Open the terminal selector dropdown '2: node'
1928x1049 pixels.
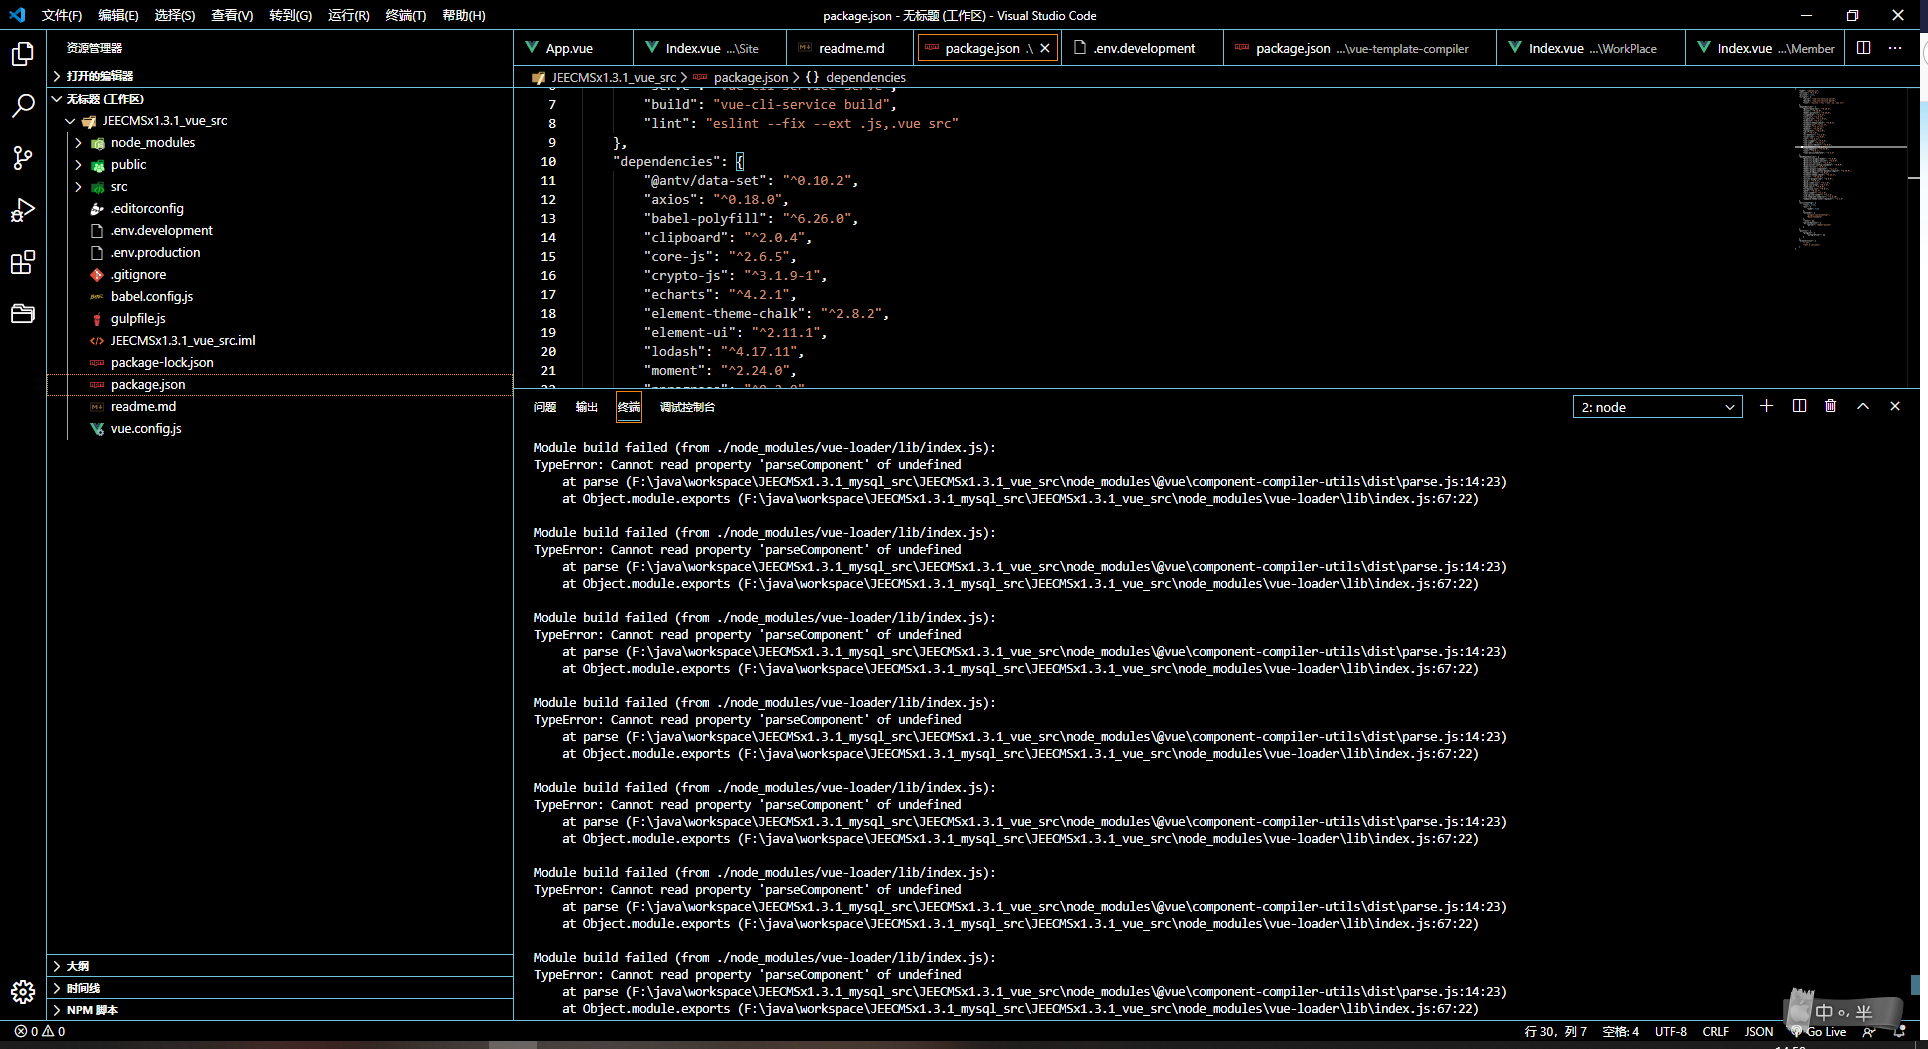1657,407
